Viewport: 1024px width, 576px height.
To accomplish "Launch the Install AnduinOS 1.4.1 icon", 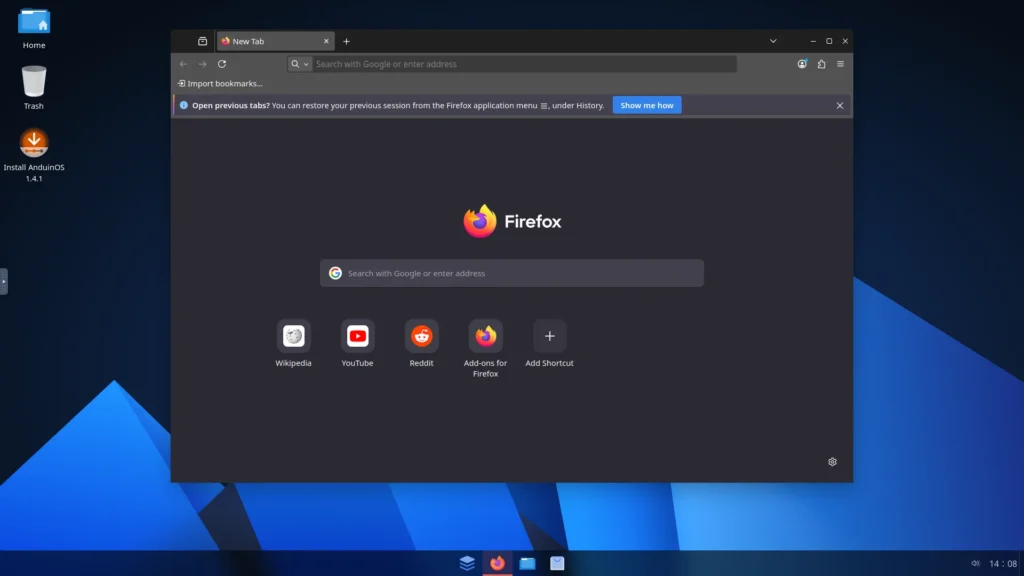I will point(34,155).
